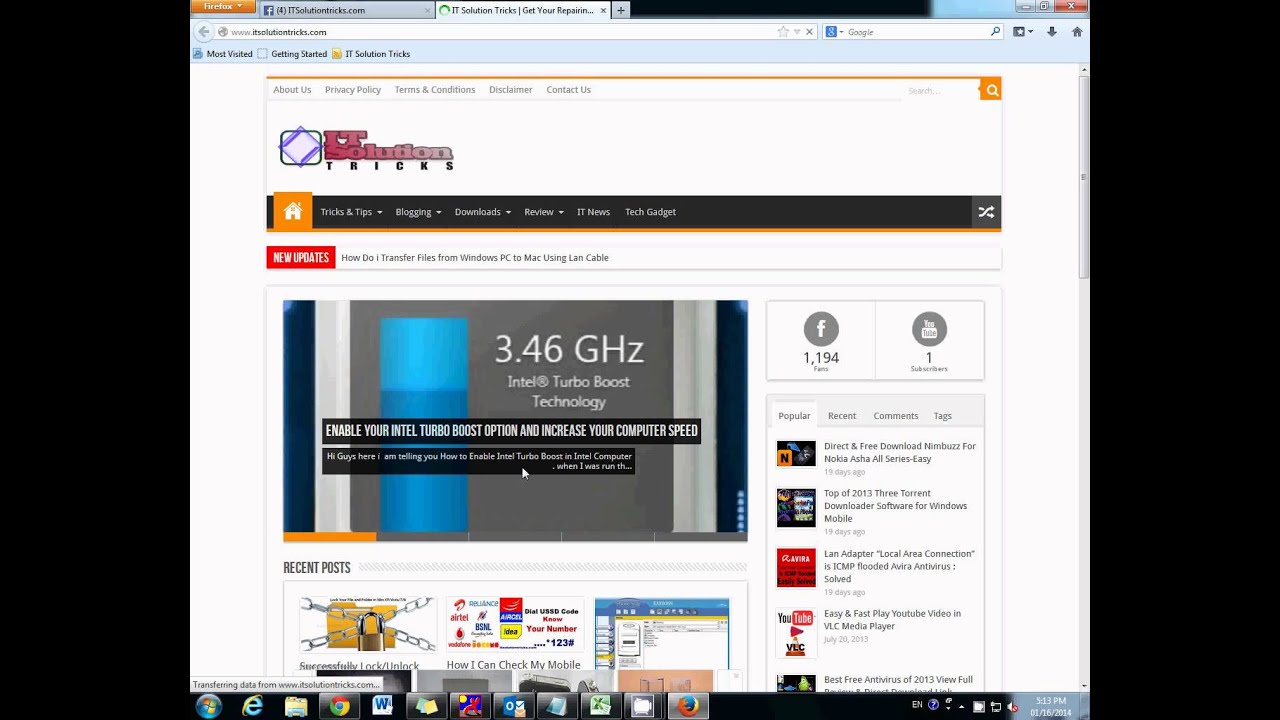Switch to Firefox in the taskbar
The width and height of the screenshot is (1280, 720).
687,706
